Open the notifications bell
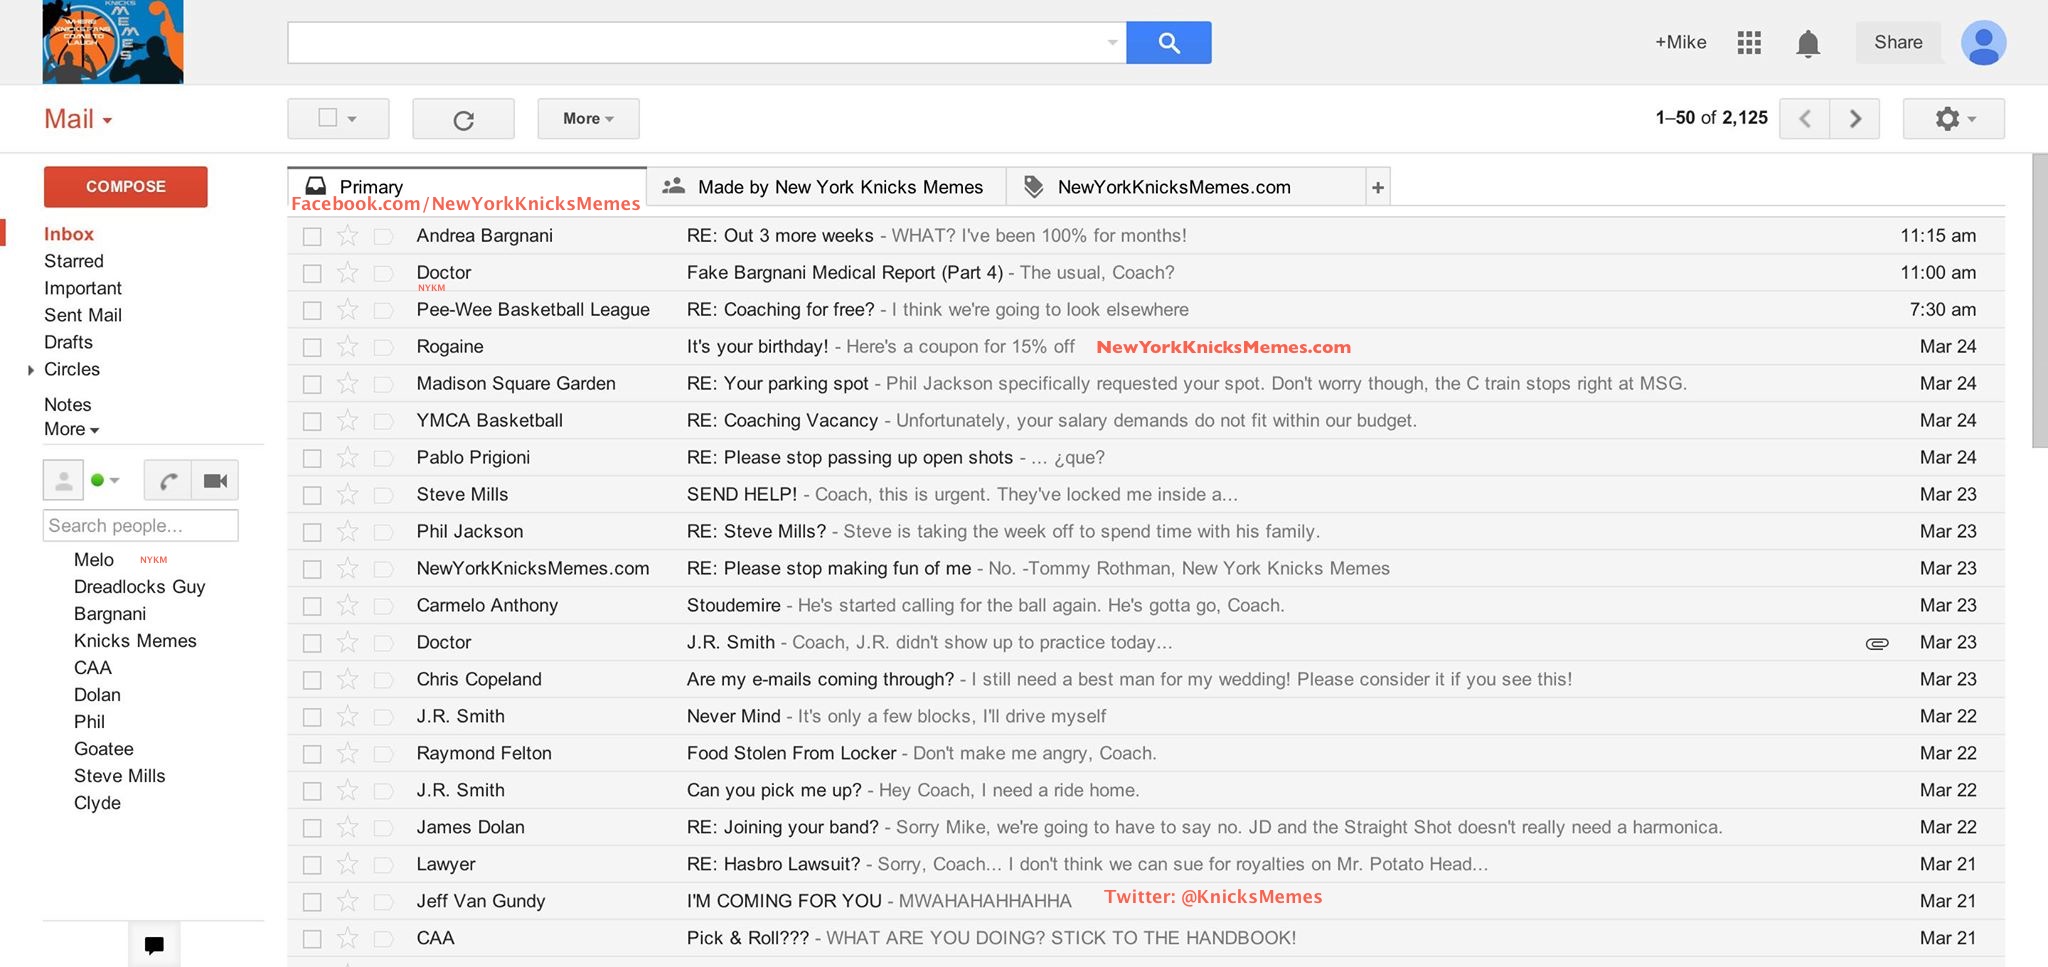The image size is (2048, 967). coord(1807,44)
